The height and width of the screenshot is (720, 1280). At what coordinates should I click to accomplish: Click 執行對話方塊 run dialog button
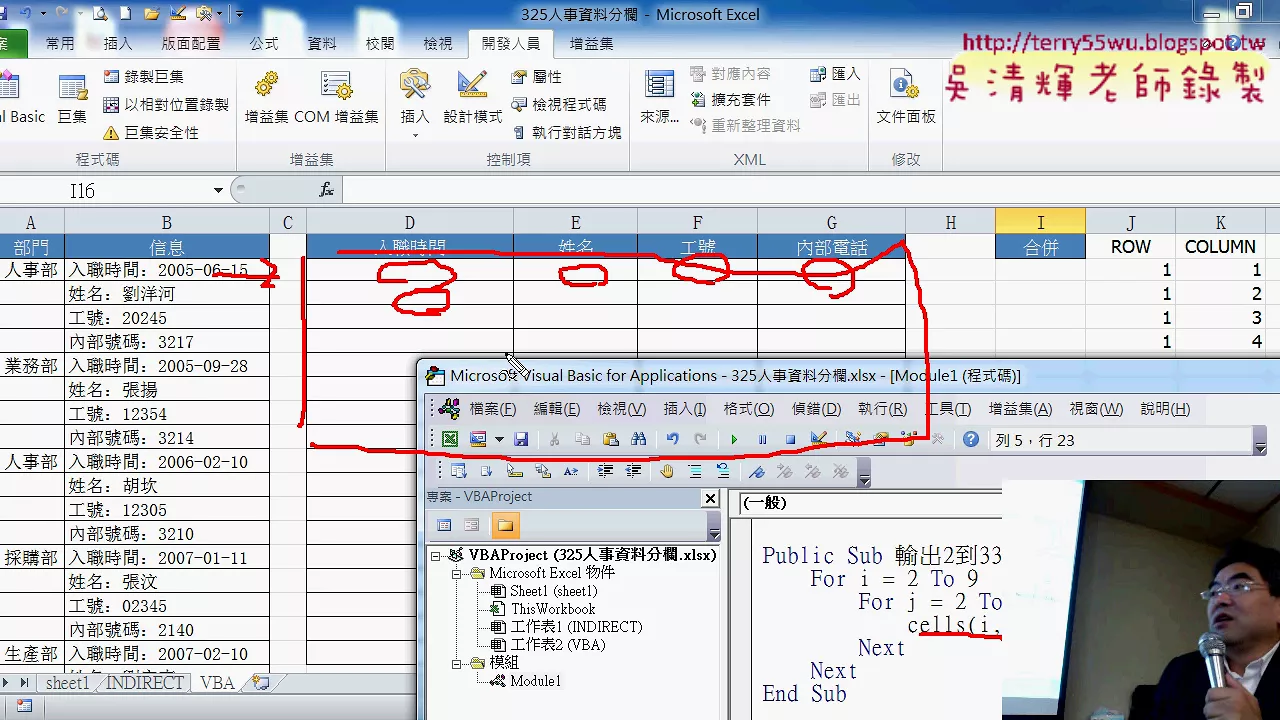[566, 132]
